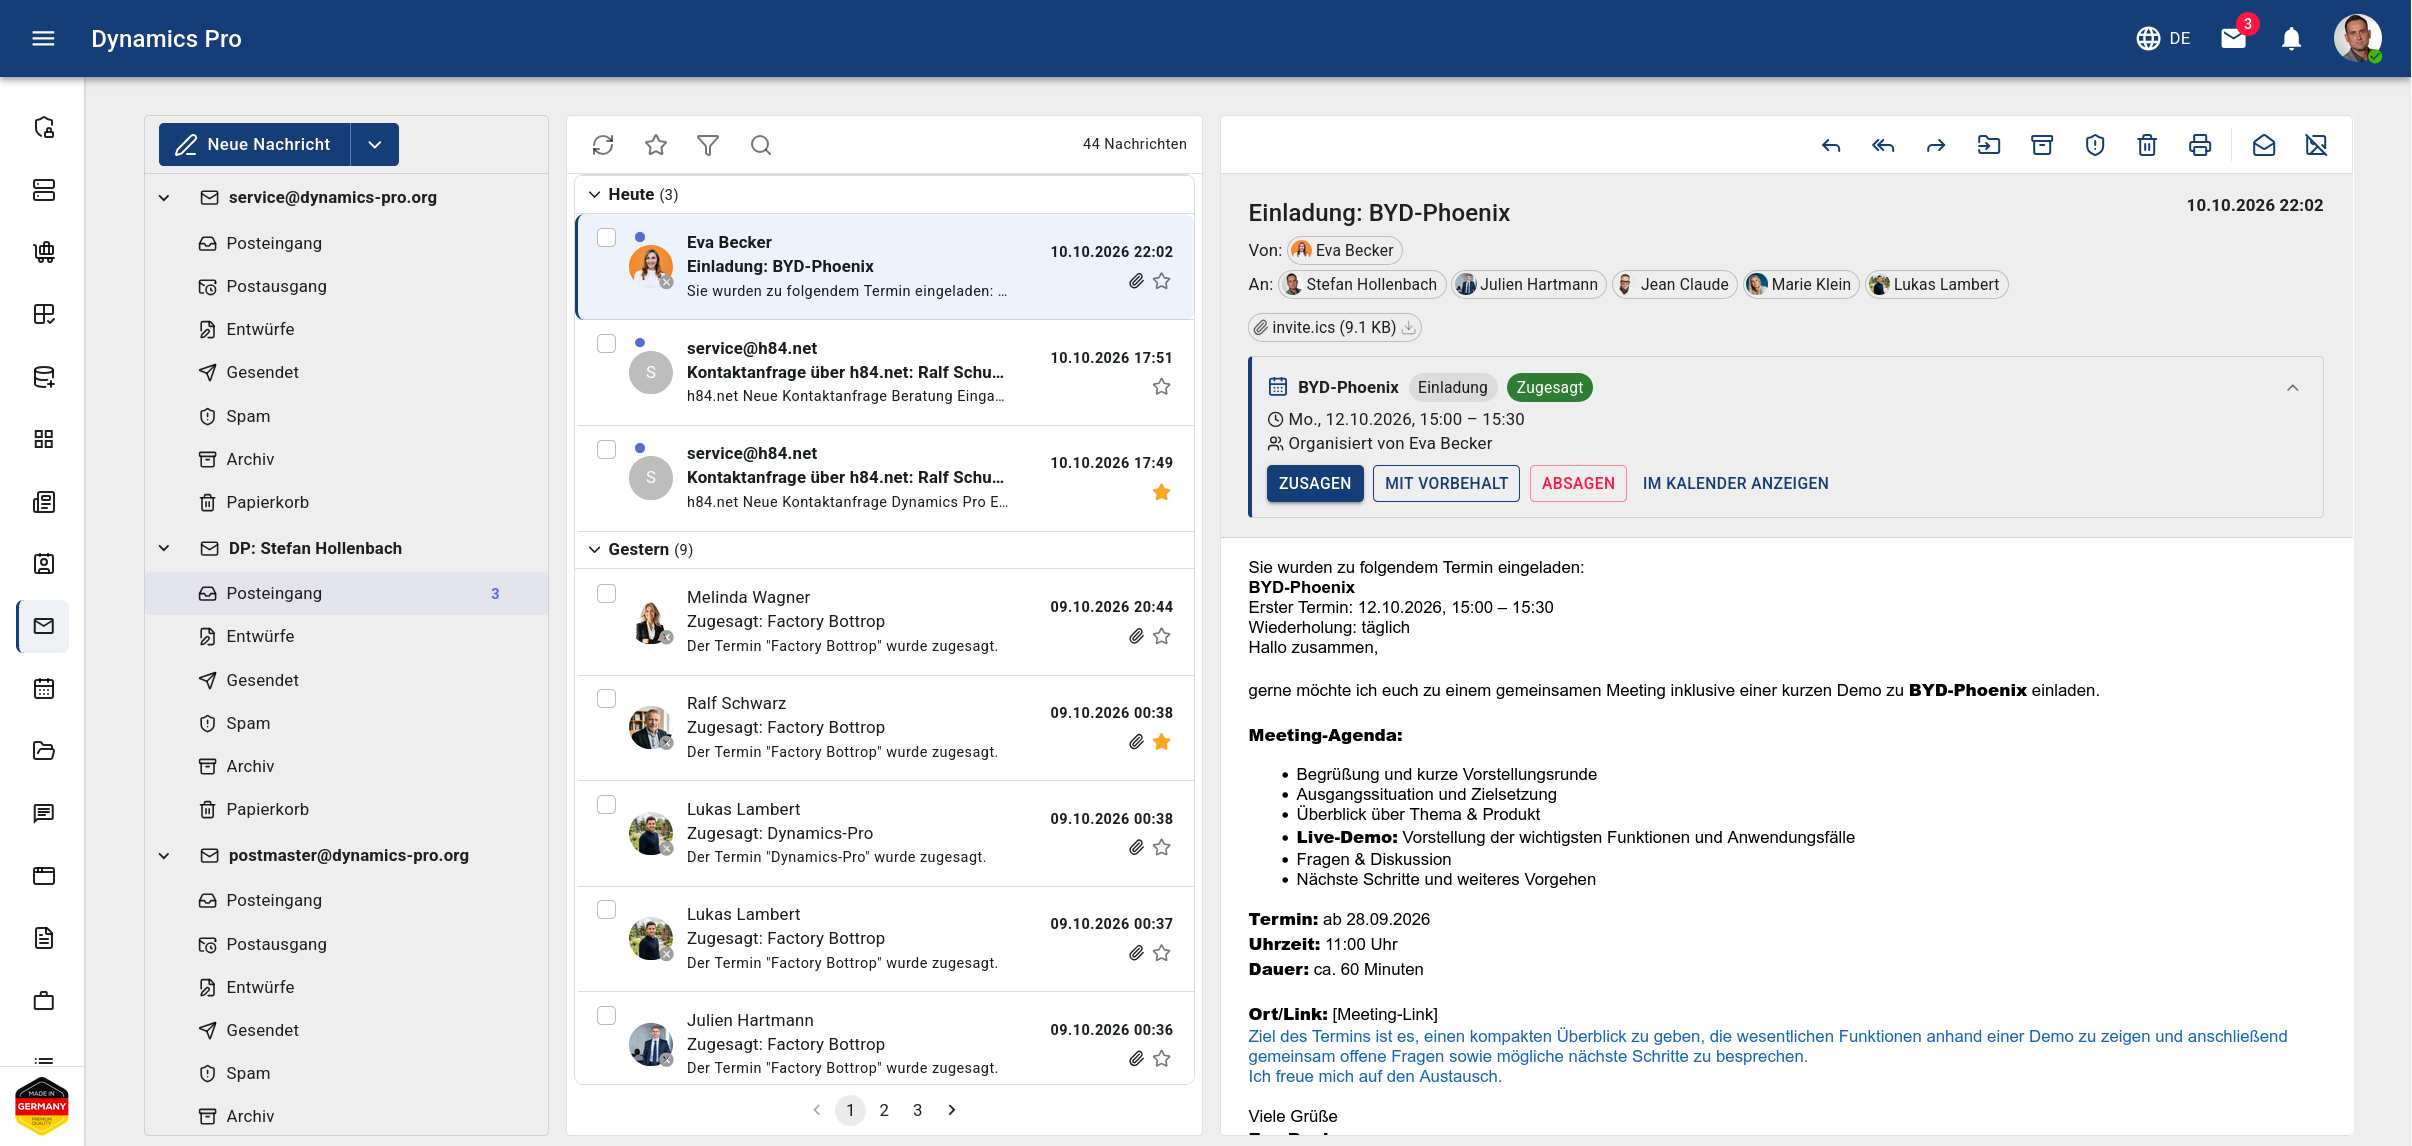This screenshot has width=2412, height=1146.
Task: Open Papierkorb under service@dynamics-pro.org
Action: pos(346,502)
